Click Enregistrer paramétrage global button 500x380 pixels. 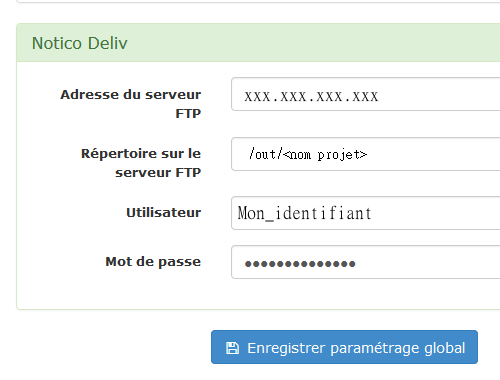344,347
